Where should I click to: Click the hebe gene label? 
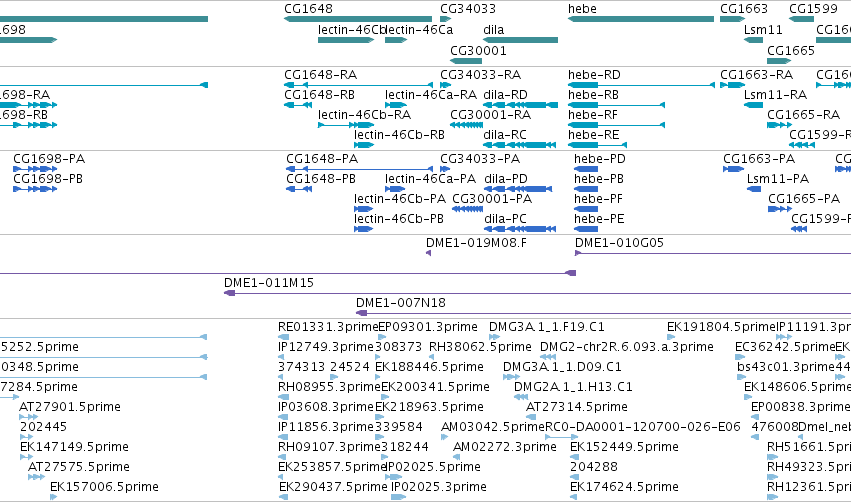(x=582, y=9)
